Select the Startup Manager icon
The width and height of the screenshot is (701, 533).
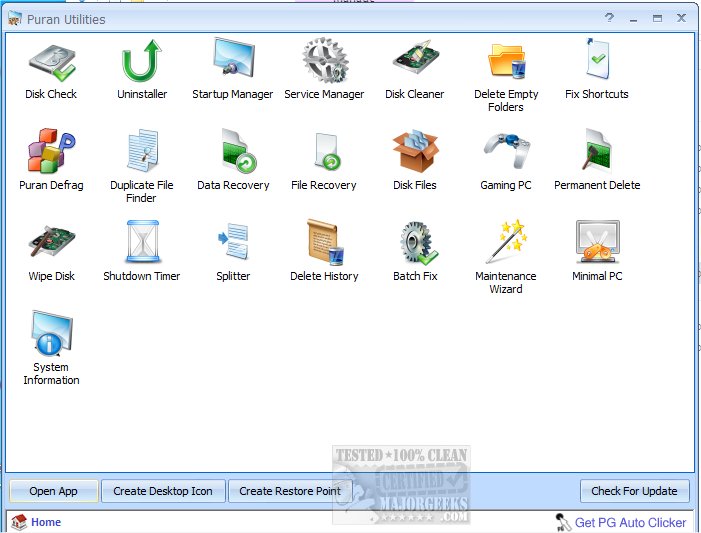[x=233, y=62]
